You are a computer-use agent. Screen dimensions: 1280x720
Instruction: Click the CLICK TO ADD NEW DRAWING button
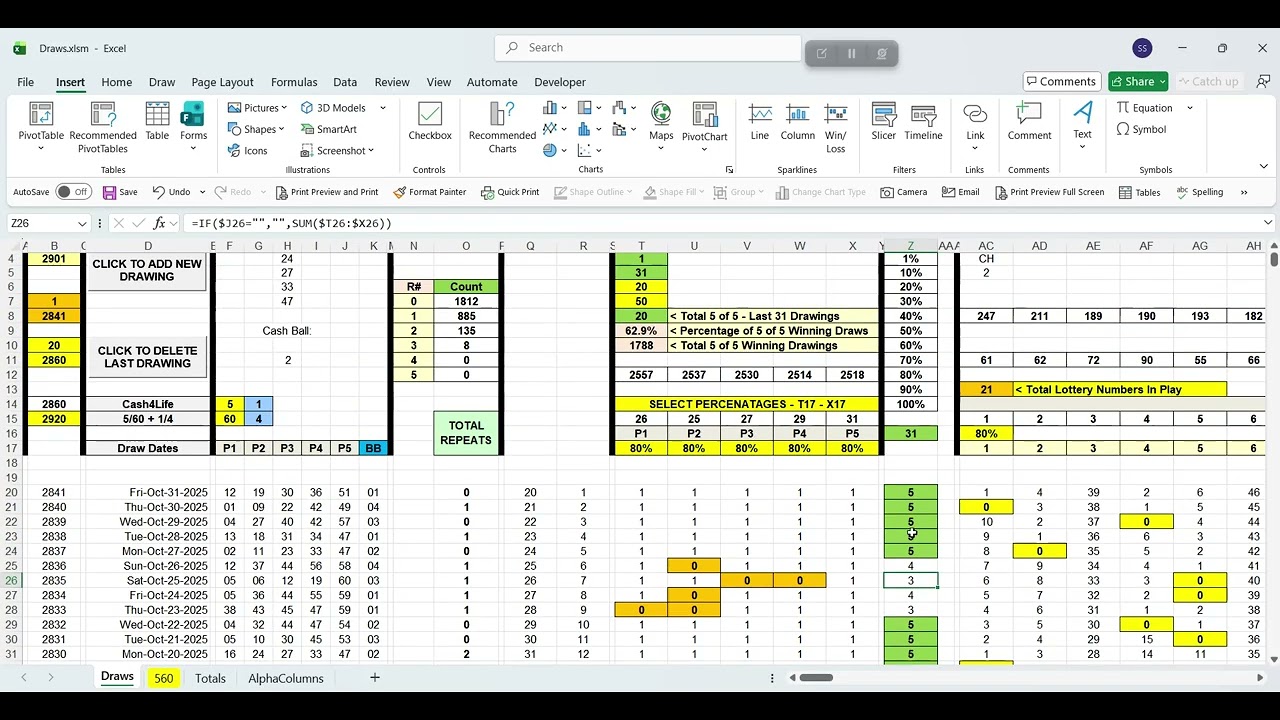pos(147,271)
